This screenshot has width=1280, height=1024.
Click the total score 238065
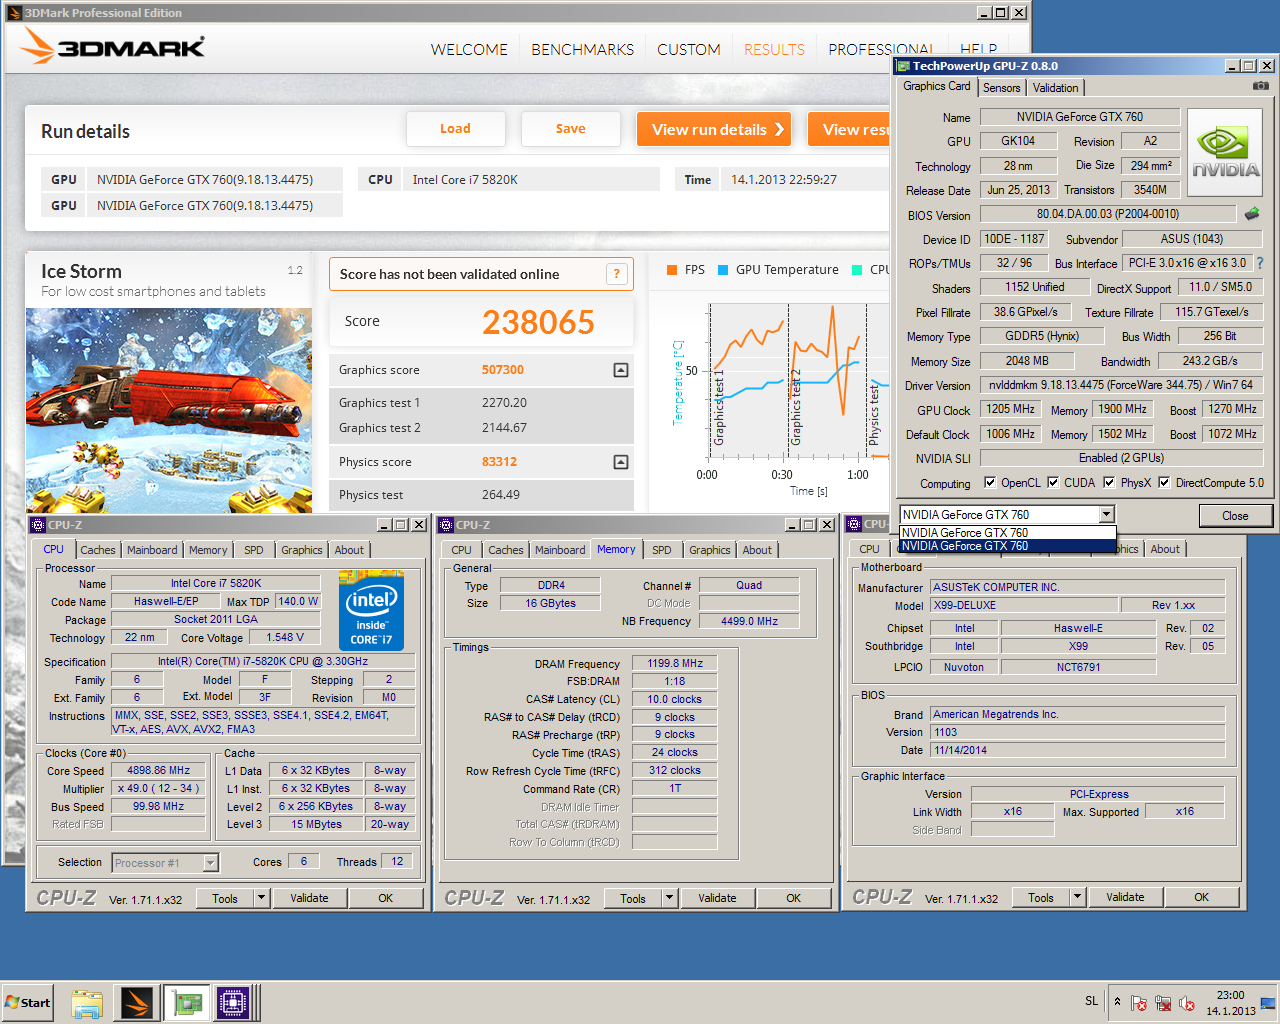point(538,322)
